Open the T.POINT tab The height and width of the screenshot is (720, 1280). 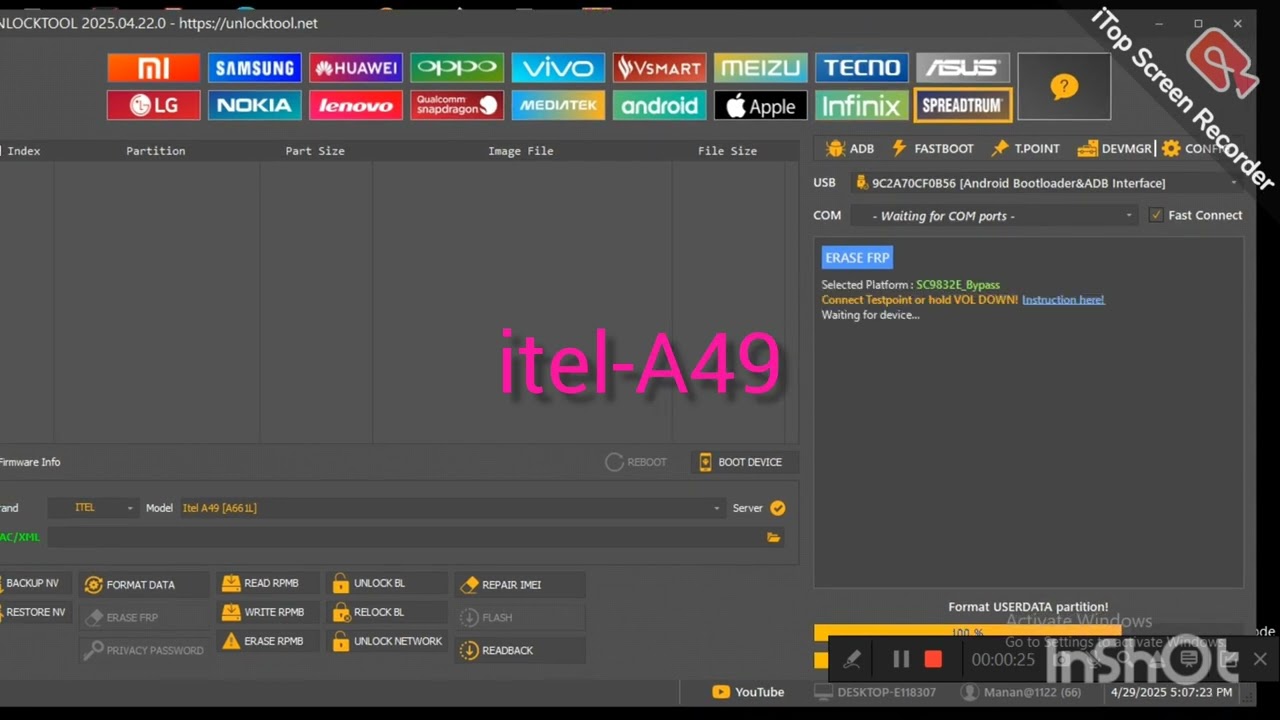point(1025,148)
